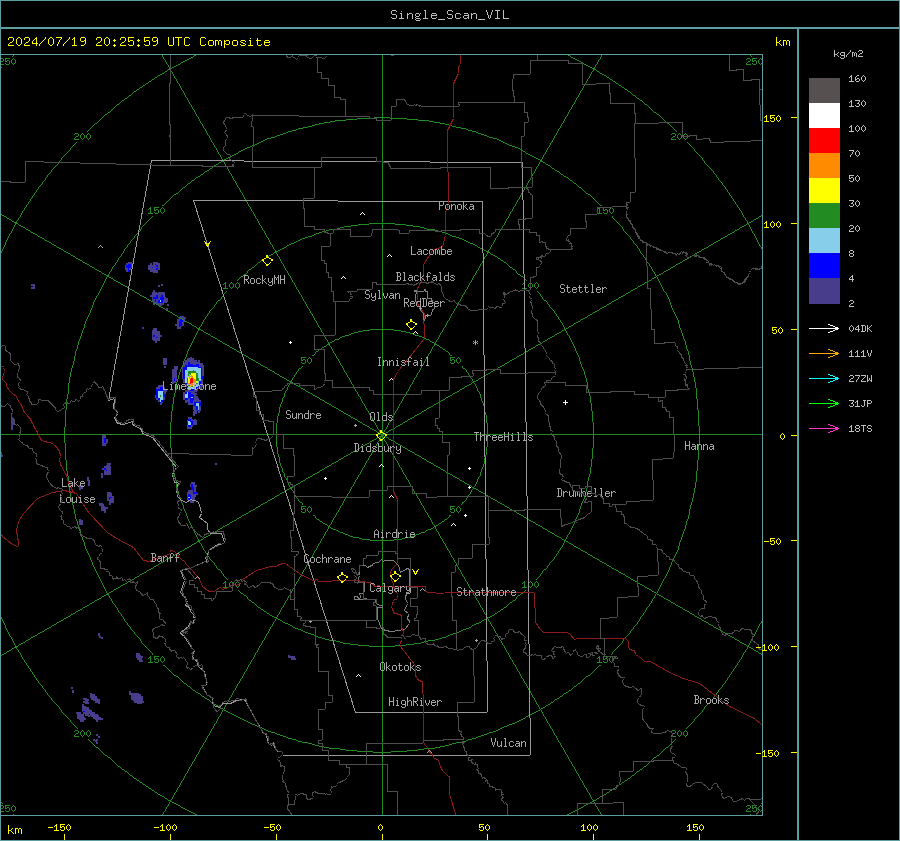Click the HighRiver label
Image resolution: width=900 pixels, height=841 pixels.
415,703
